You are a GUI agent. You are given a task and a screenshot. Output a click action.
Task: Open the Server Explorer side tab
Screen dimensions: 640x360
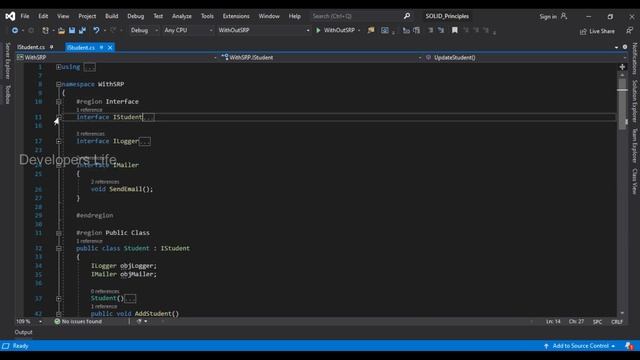7,61
